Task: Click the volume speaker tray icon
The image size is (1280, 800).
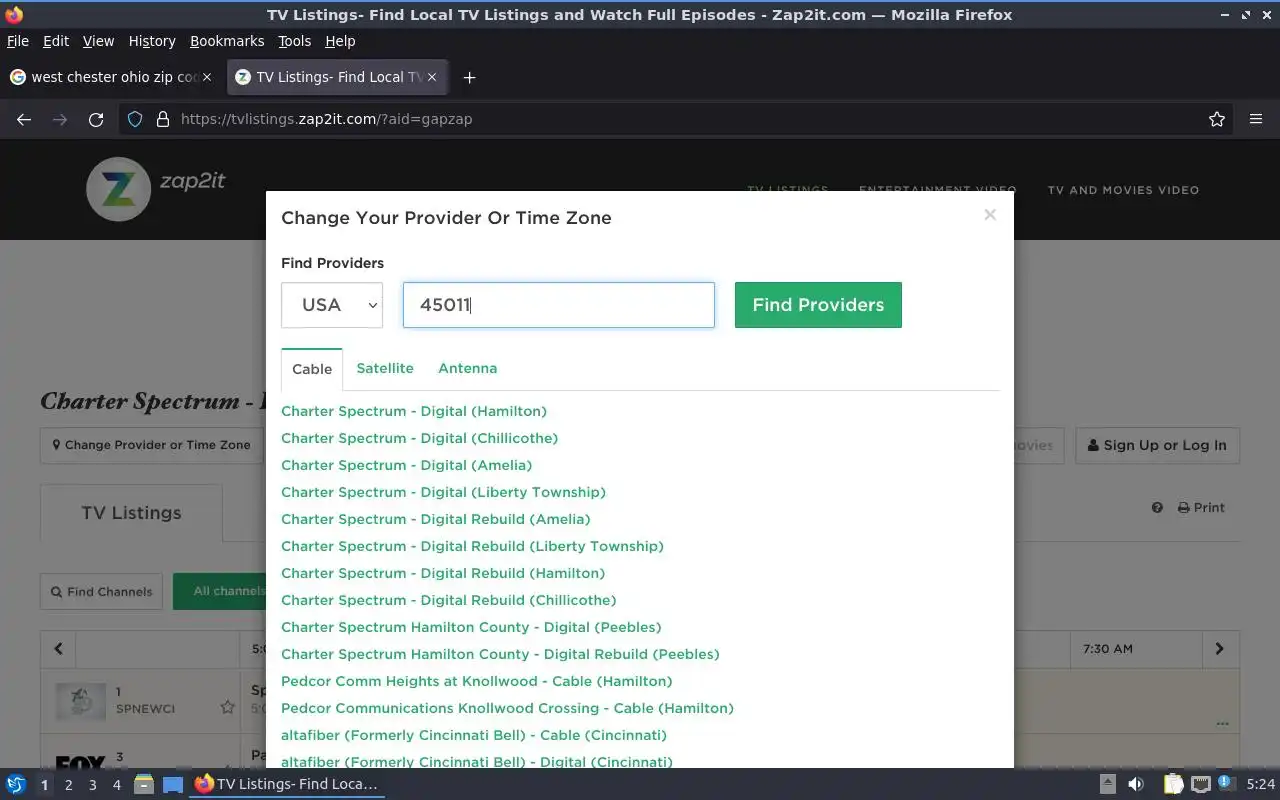Action: click(1136, 784)
